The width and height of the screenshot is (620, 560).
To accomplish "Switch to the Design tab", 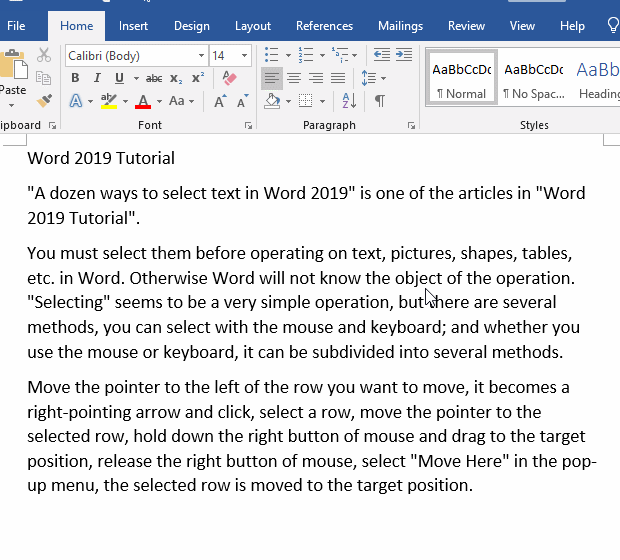I will (x=192, y=26).
